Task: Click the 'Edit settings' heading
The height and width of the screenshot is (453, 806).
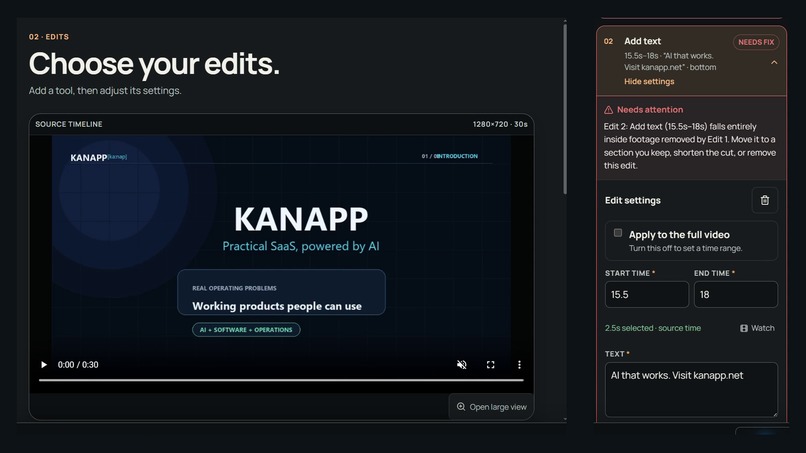Action: pyautogui.click(x=633, y=201)
